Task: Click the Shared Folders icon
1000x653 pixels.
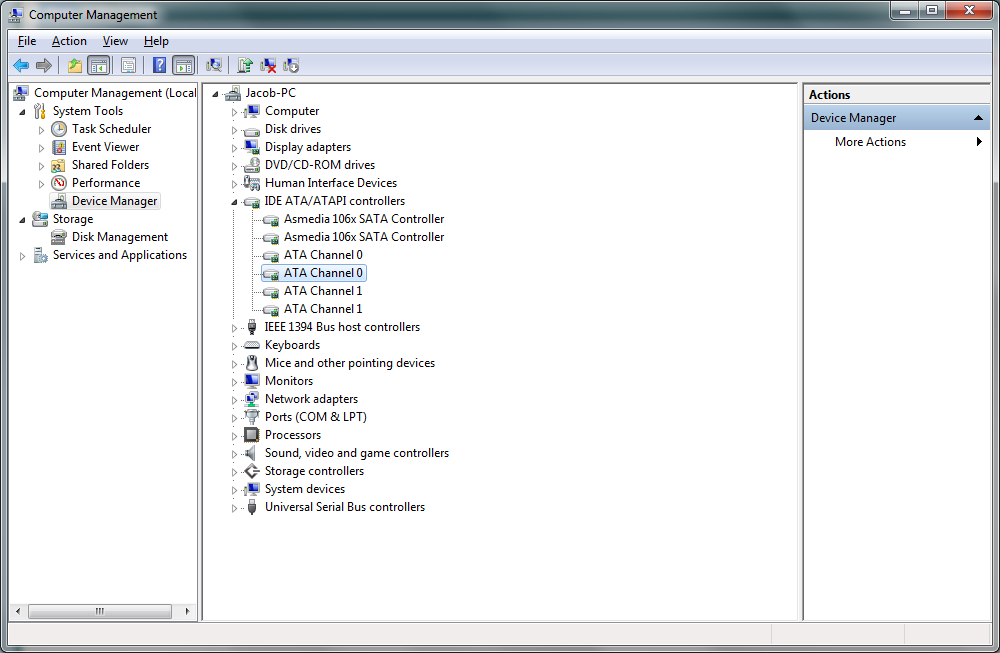Action: pyautogui.click(x=59, y=165)
